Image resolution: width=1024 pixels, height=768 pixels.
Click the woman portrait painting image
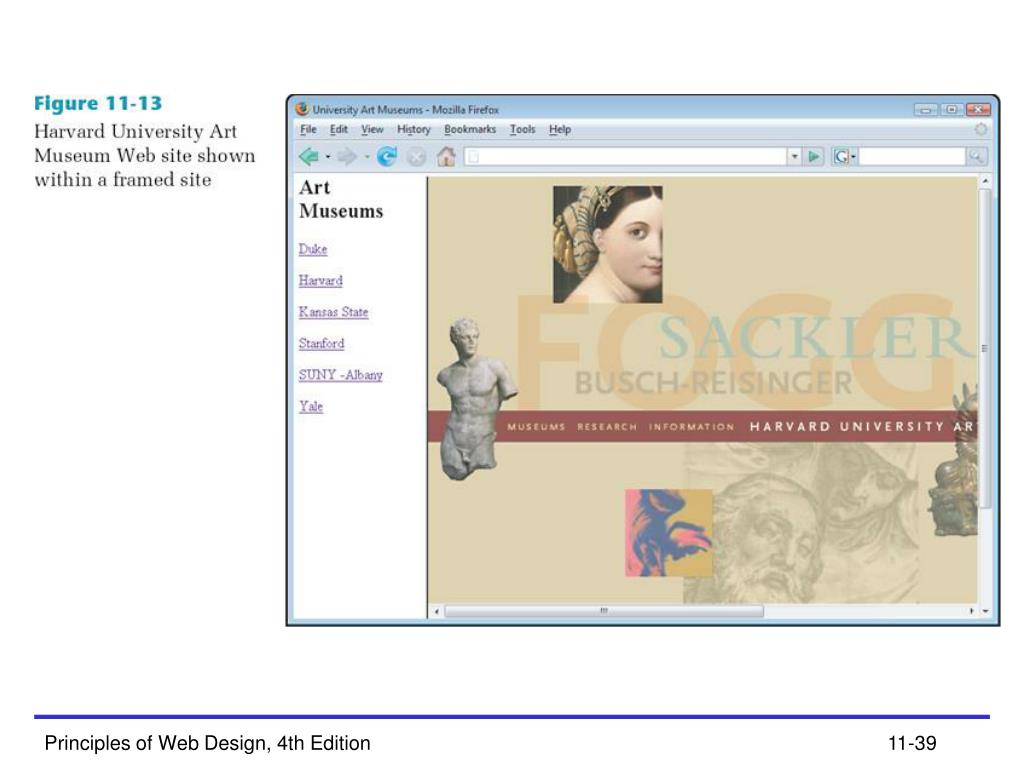[607, 244]
